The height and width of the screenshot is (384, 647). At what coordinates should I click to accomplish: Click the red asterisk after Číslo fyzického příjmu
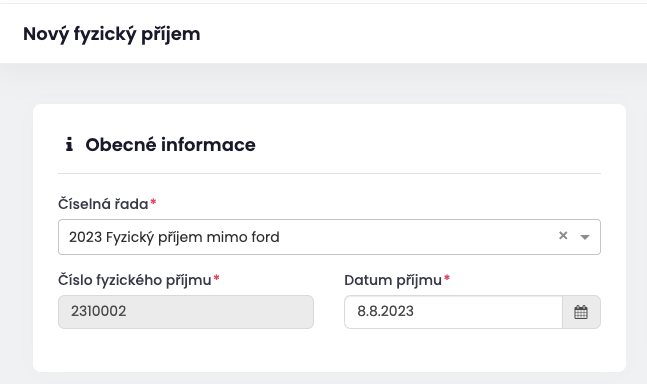[x=216, y=278]
